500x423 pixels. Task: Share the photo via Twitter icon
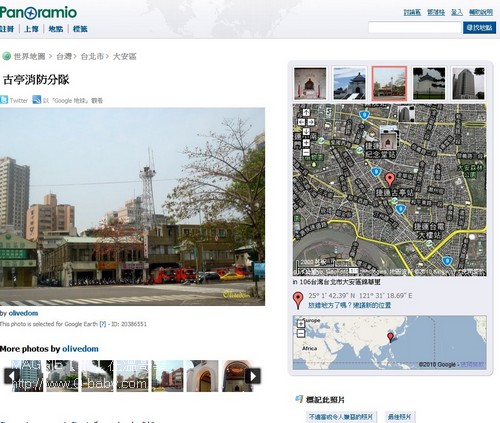coord(4,100)
